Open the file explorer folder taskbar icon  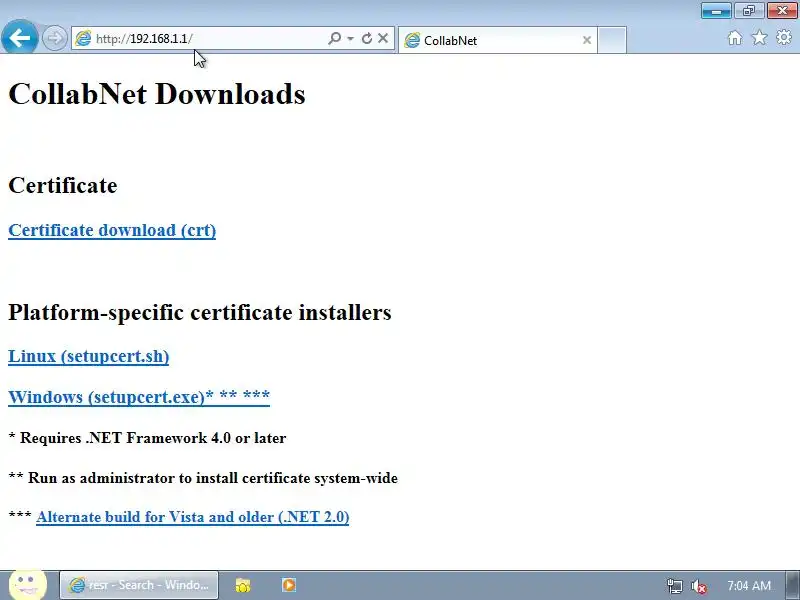(243, 585)
